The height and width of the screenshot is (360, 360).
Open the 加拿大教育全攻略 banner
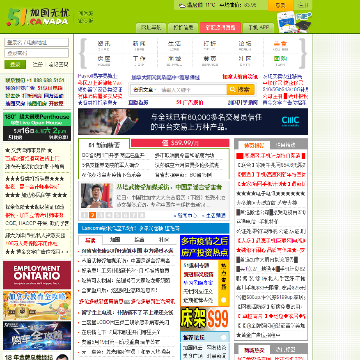coord(37,305)
